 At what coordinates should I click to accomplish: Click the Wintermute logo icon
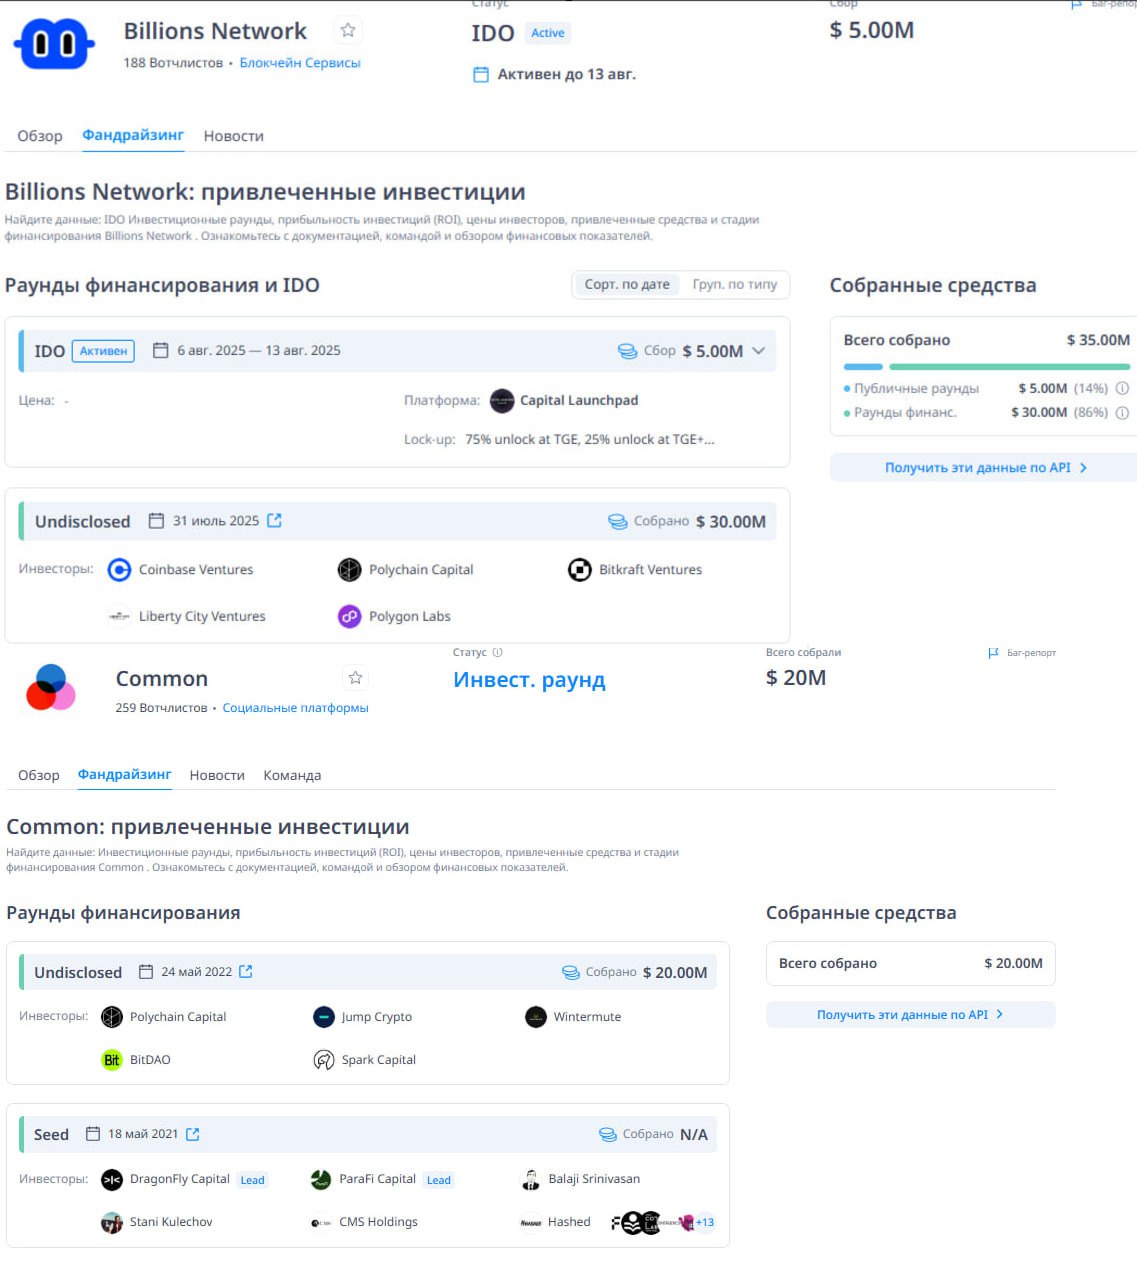click(536, 1017)
